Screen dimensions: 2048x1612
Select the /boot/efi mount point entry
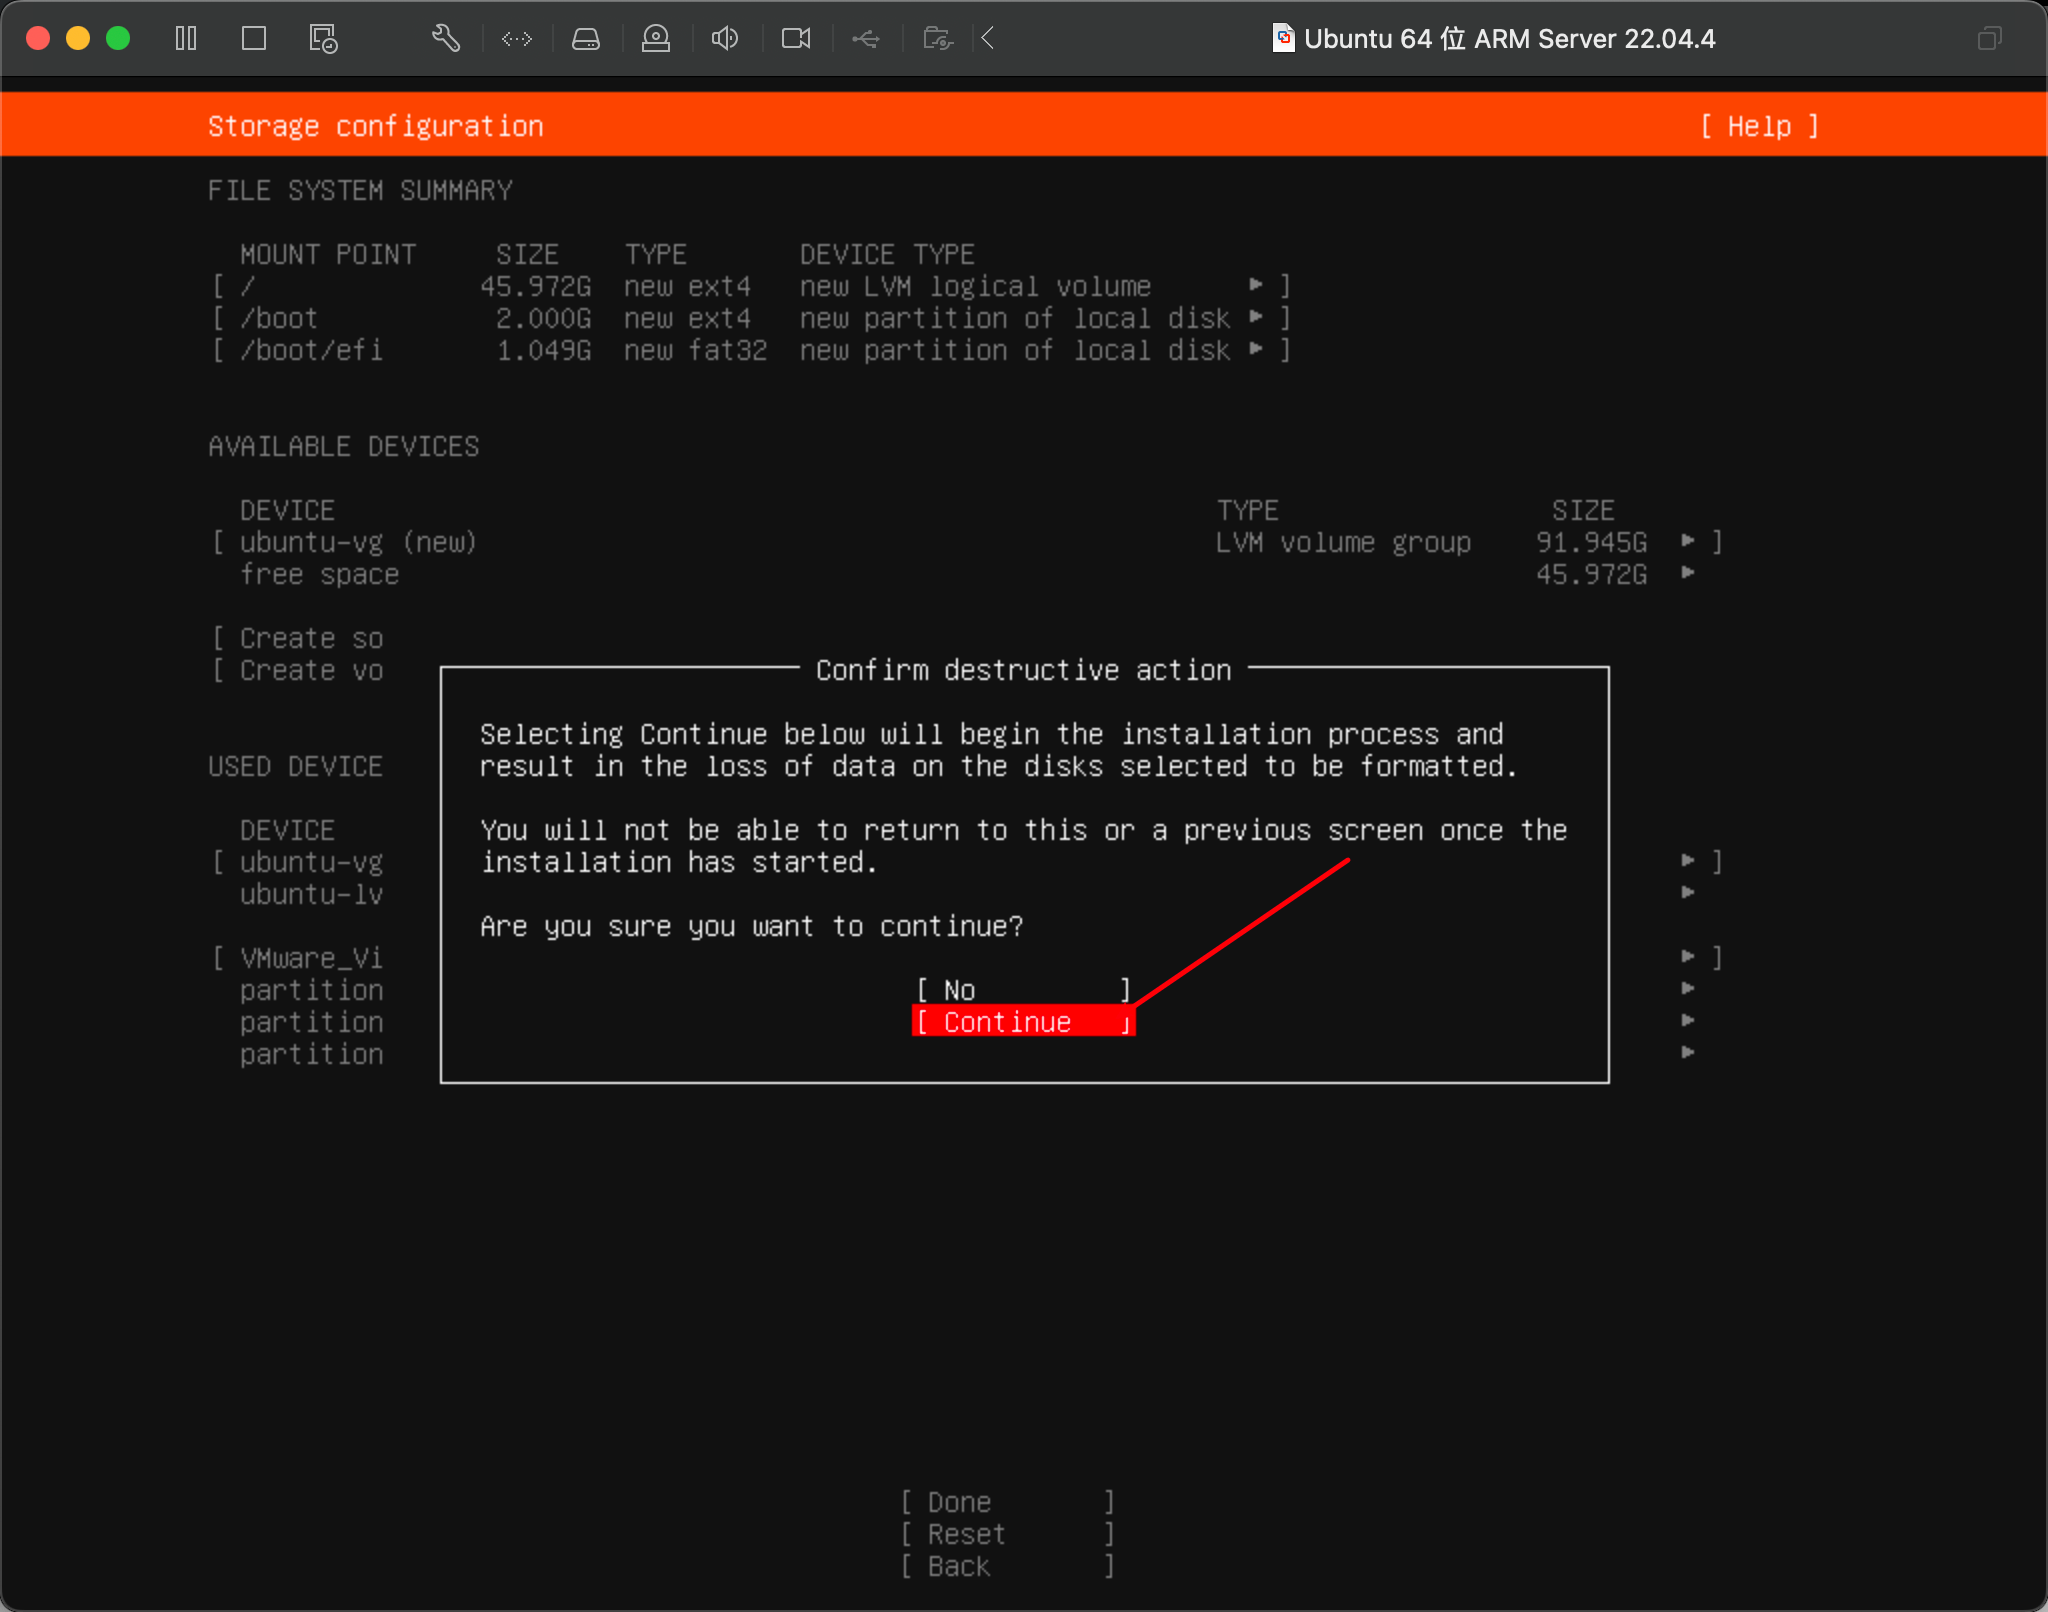click(751, 350)
